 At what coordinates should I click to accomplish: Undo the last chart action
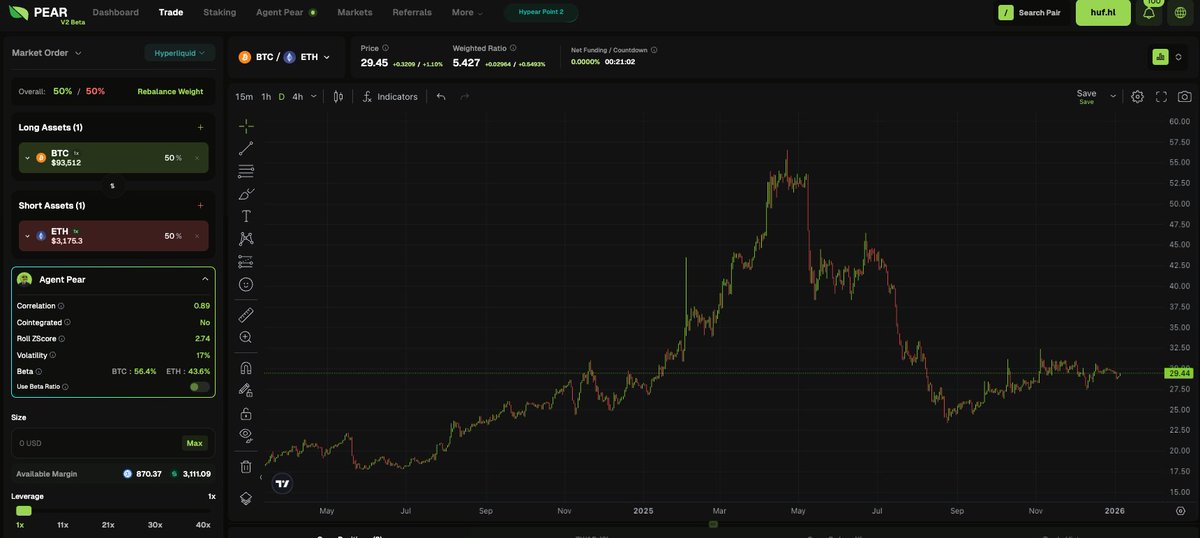[x=441, y=97]
